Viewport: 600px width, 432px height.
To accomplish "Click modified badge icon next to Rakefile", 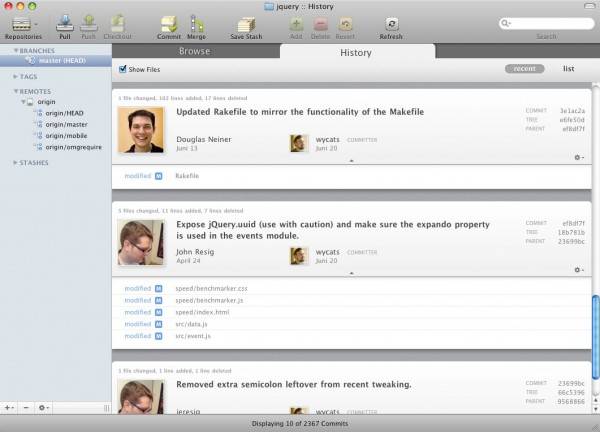I will [x=158, y=176].
